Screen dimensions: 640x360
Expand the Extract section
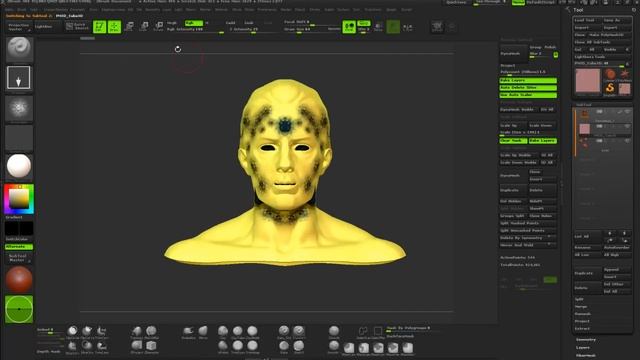pyautogui.click(x=582, y=329)
